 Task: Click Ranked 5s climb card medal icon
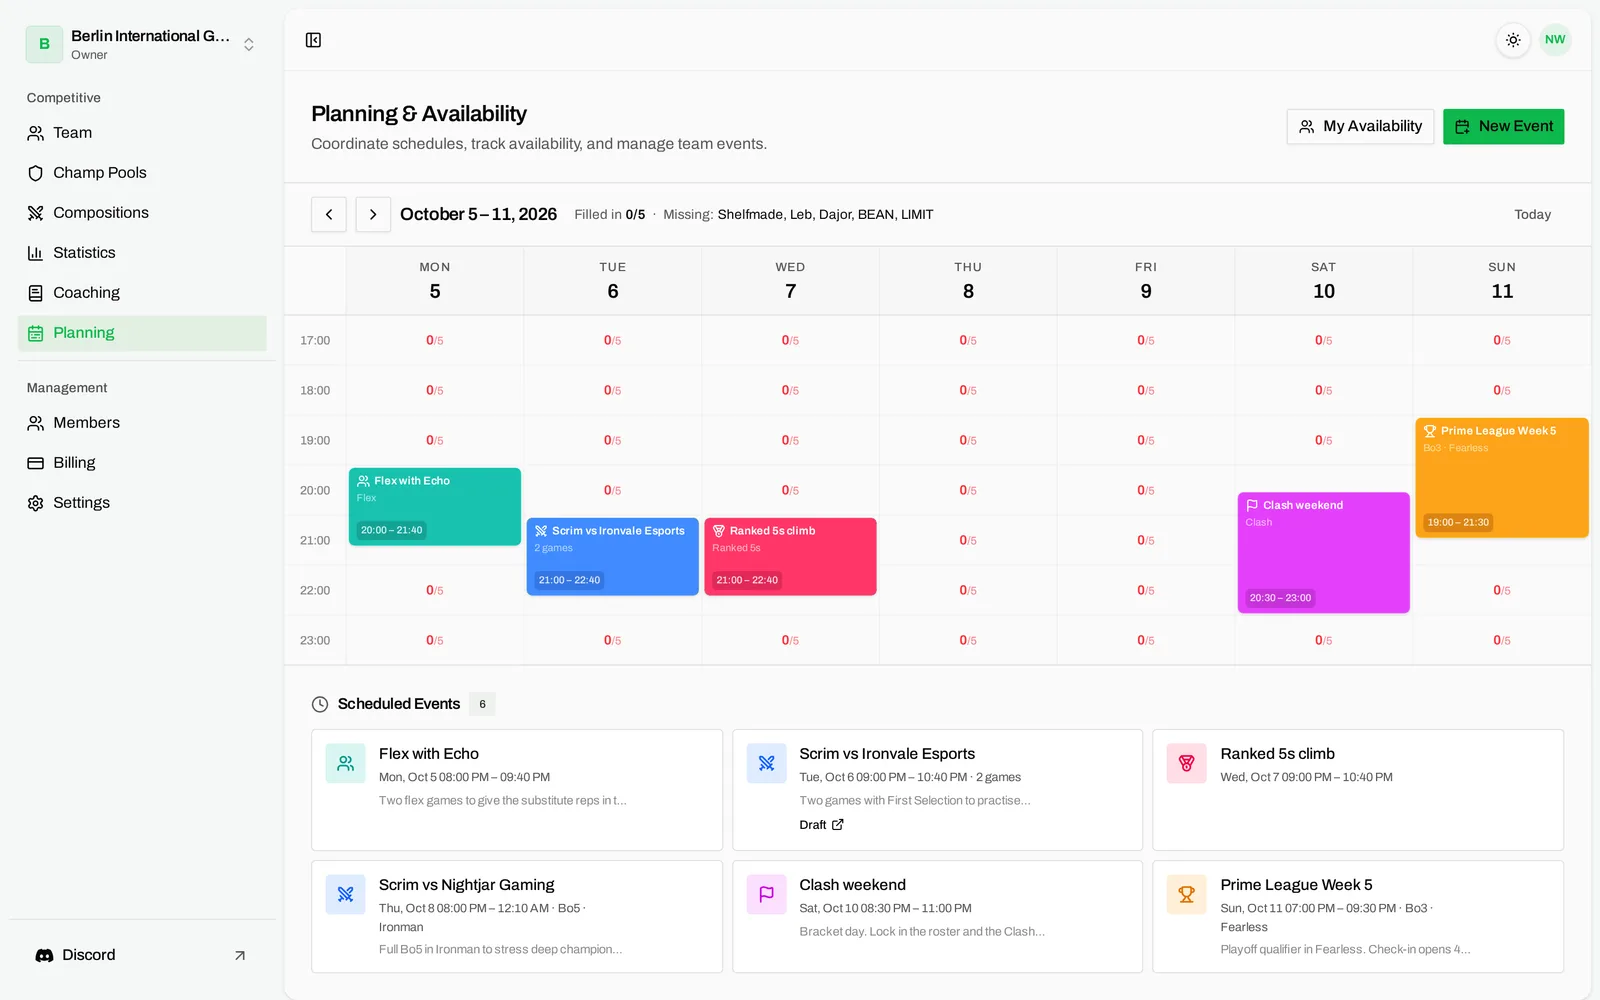pyautogui.click(x=1186, y=763)
